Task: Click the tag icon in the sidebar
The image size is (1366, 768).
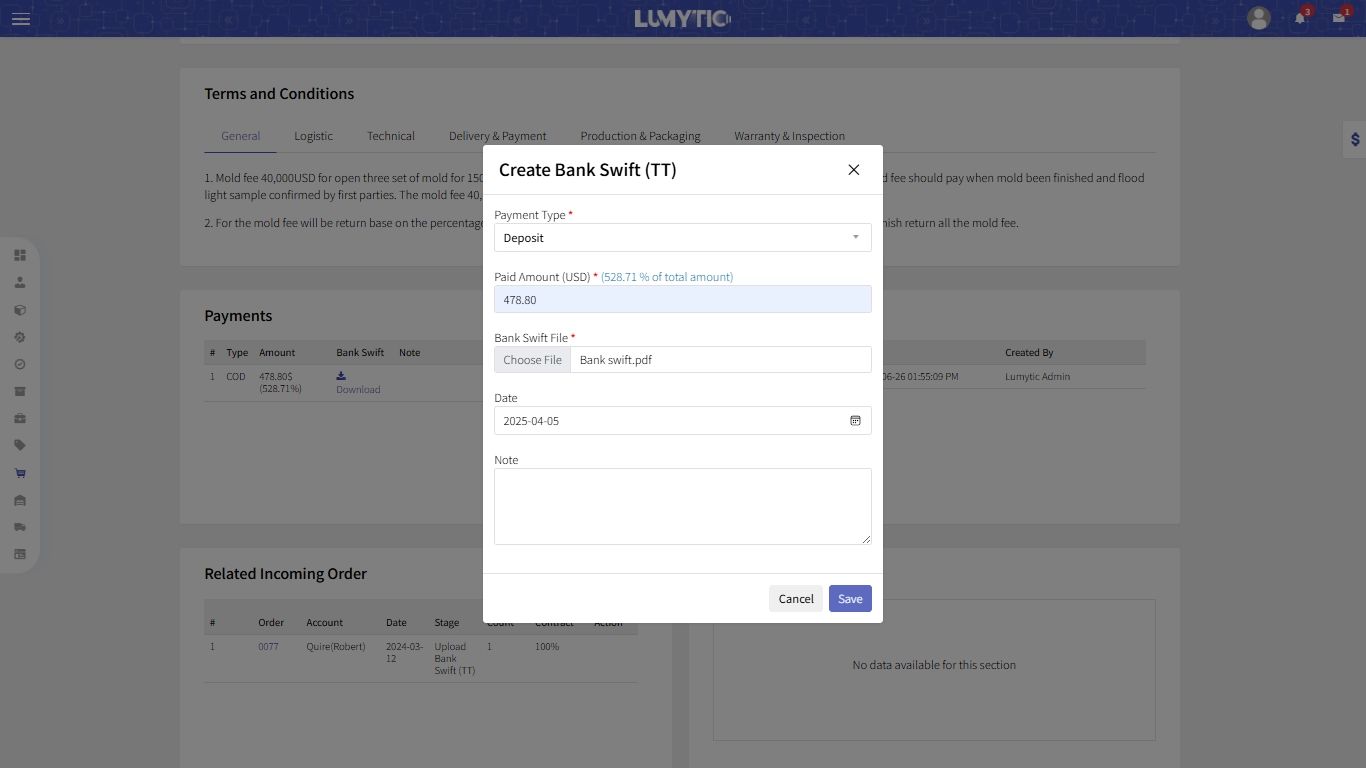Action: (x=20, y=446)
